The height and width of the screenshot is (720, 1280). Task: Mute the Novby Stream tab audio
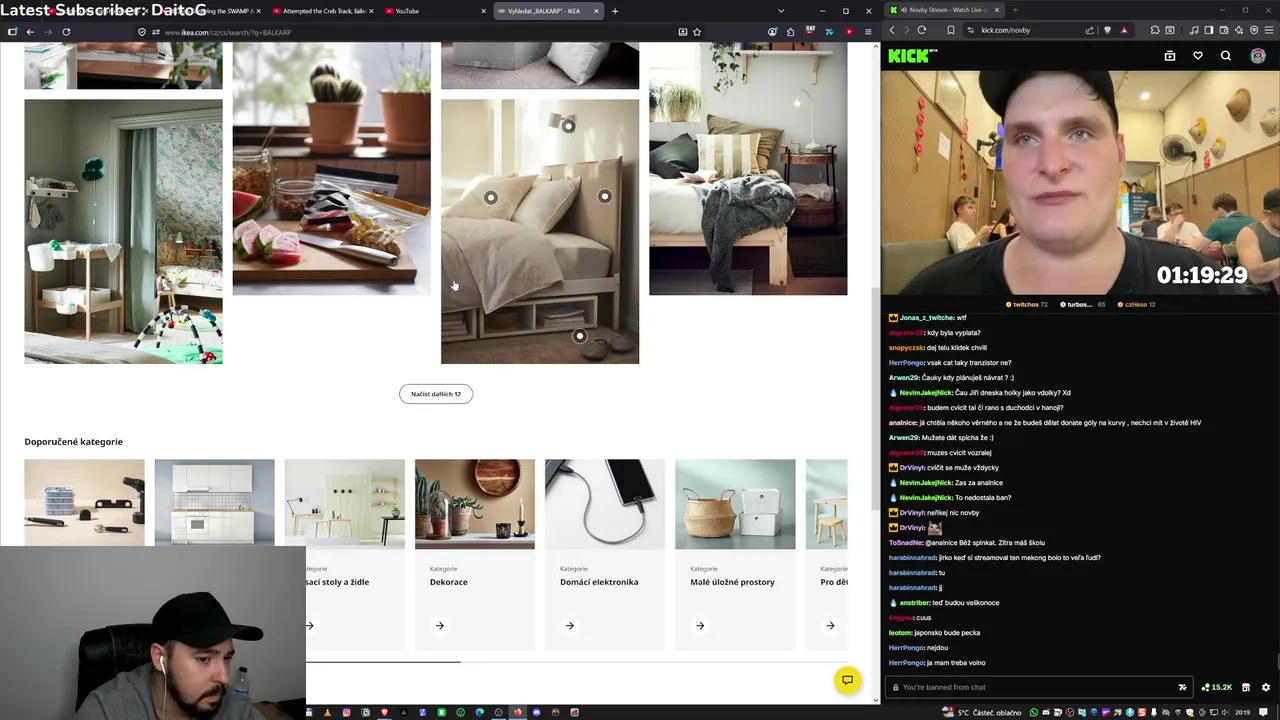(903, 10)
